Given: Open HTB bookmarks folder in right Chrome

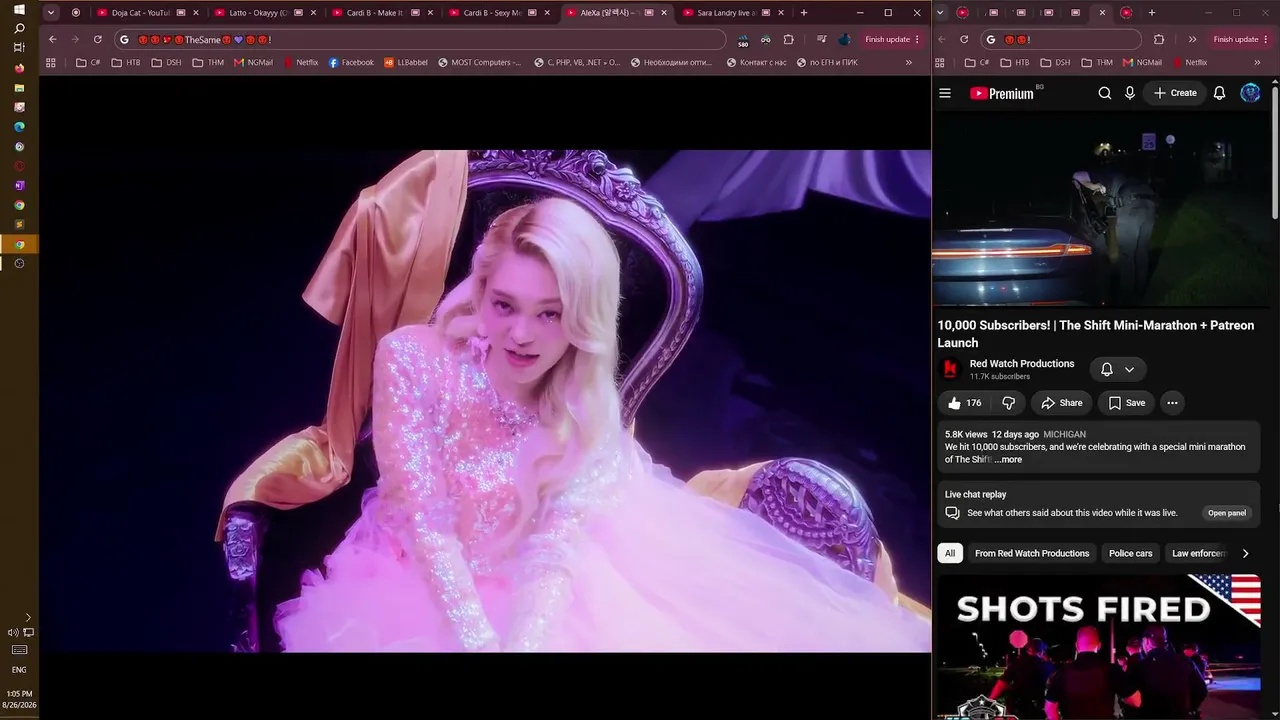Looking at the screenshot, I should [1015, 62].
